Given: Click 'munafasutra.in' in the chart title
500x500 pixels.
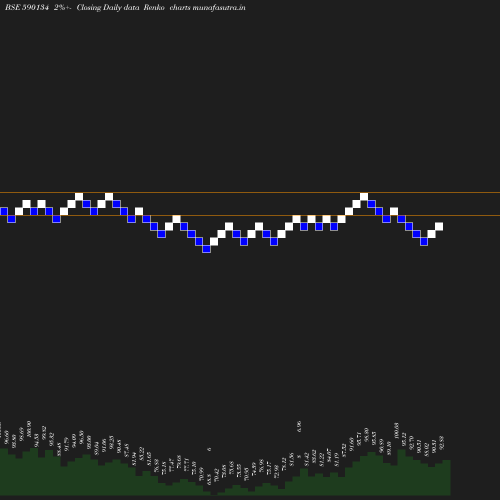Looking at the screenshot, I should click(219, 7).
